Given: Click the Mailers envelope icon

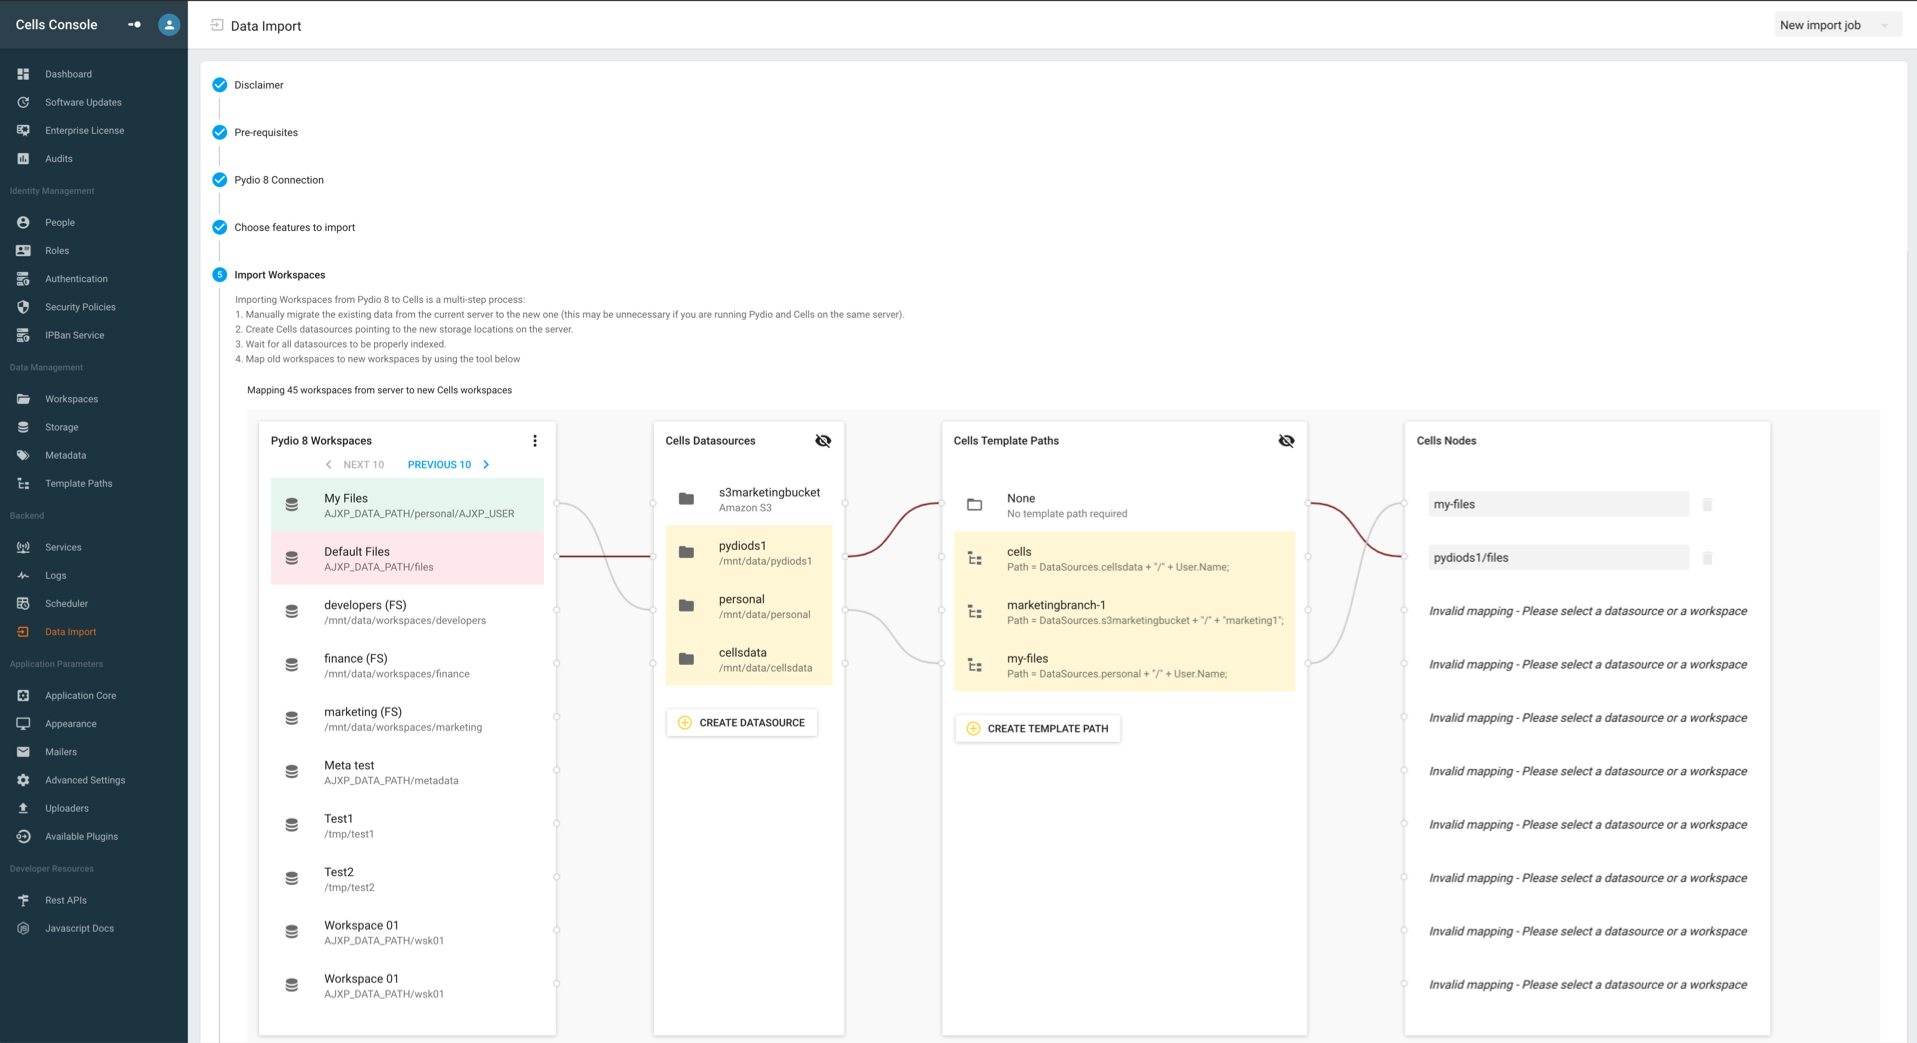Looking at the screenshot, I should tap(23, 752).
